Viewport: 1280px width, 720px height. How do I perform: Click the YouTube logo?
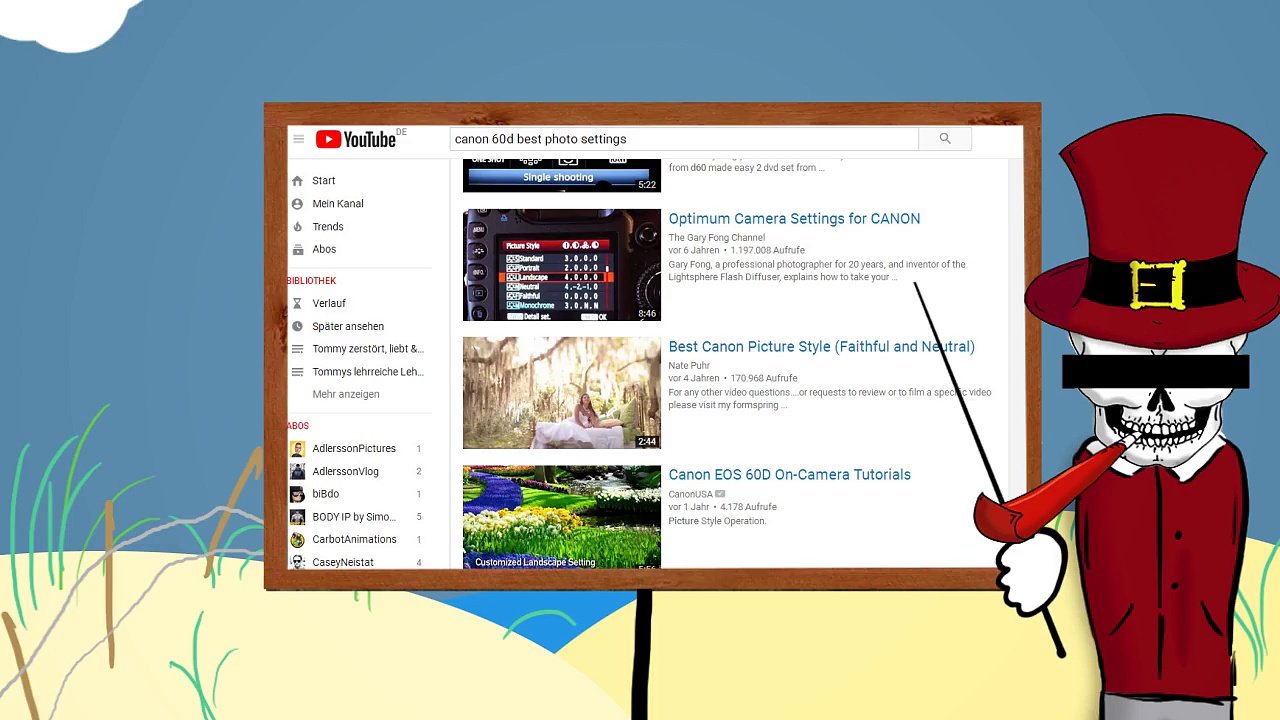pos(357,140)
